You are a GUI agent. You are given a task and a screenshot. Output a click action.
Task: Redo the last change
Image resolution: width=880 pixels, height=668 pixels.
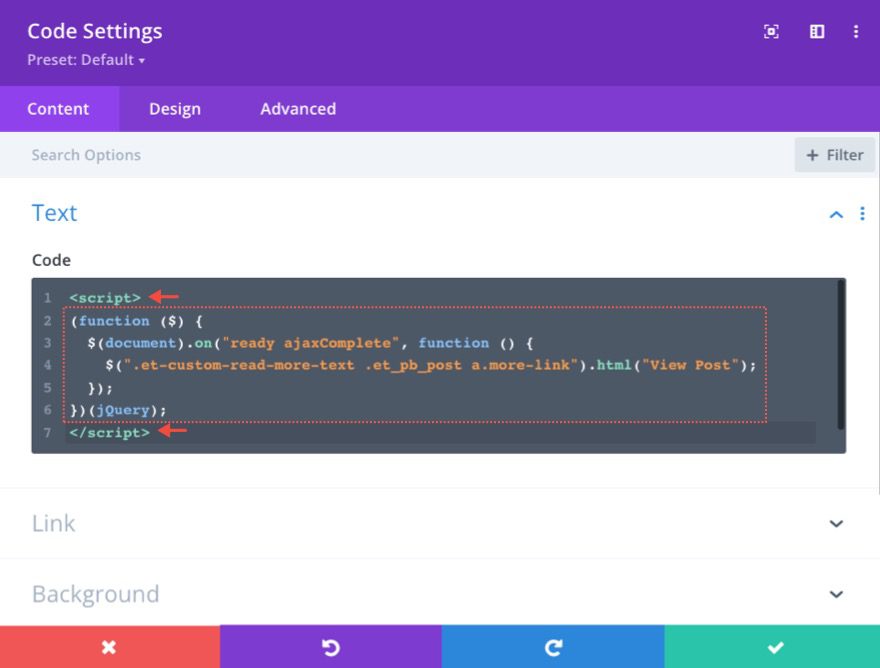(552, 647)
